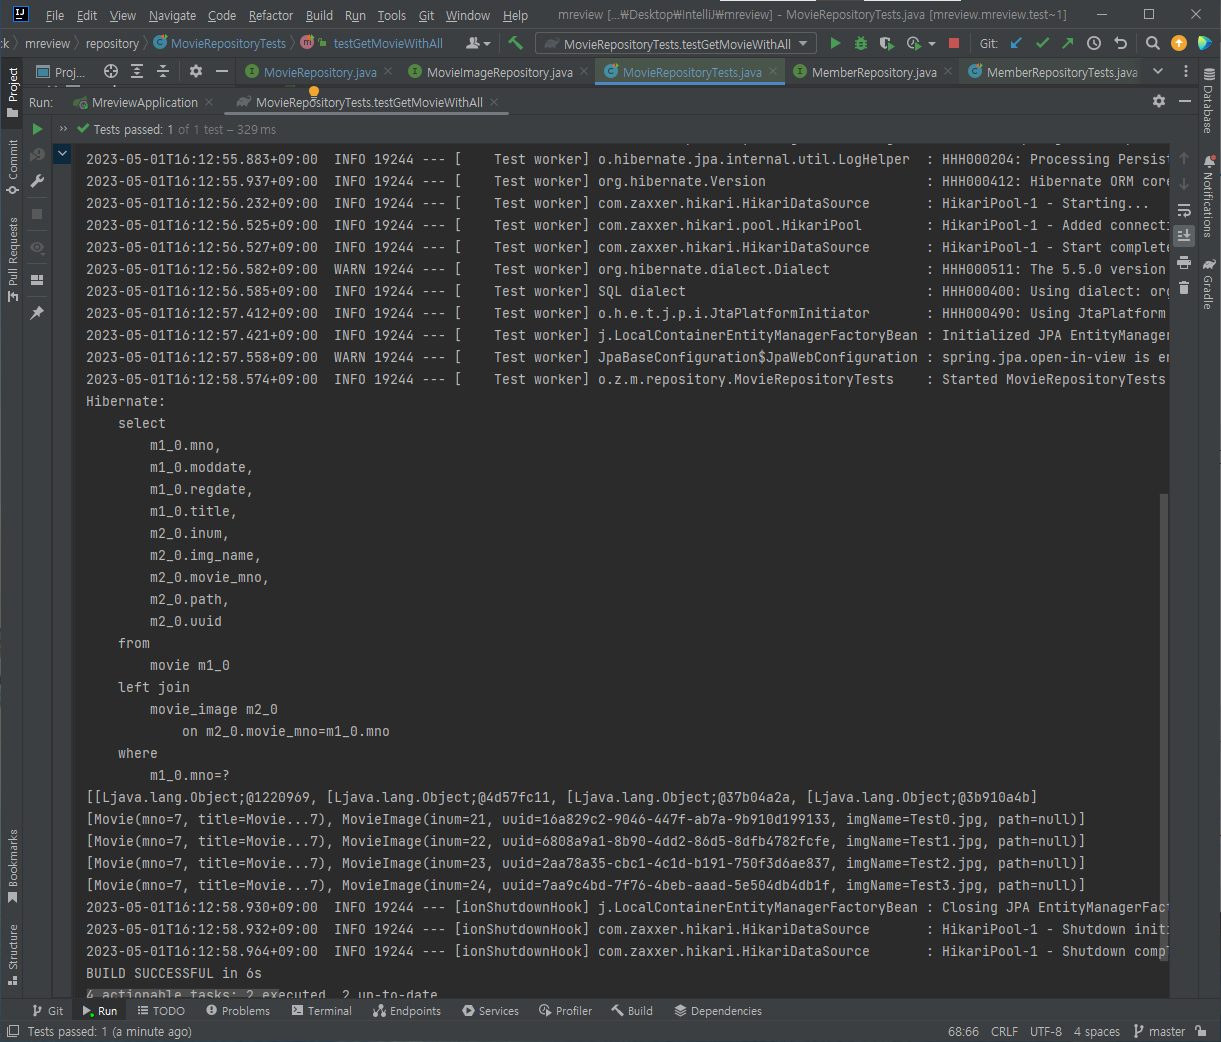Toggle the Bookmarks tool window

click(x=13, y=866)
